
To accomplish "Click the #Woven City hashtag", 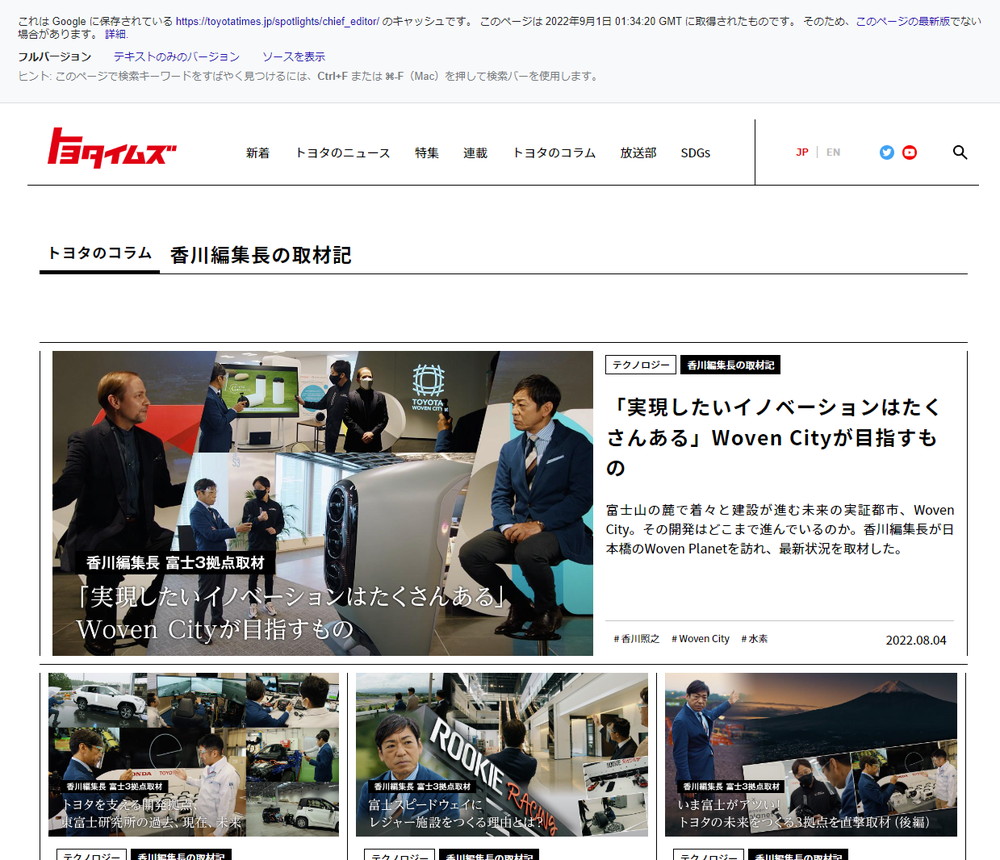I will click(700, 639).
